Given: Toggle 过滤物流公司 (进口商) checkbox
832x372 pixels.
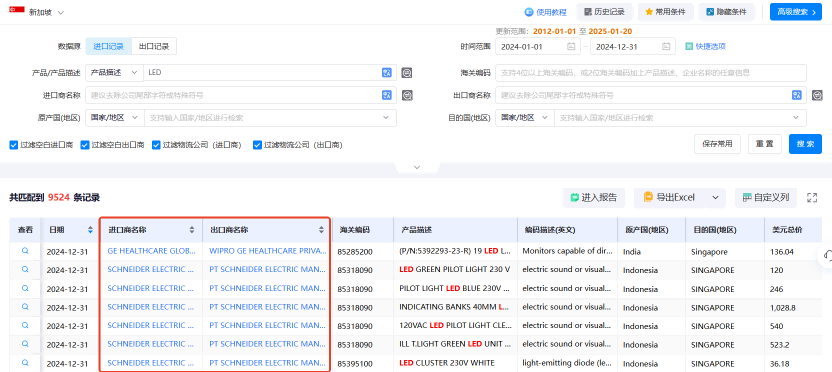Looking at the screenshot, I should [156, 145].
